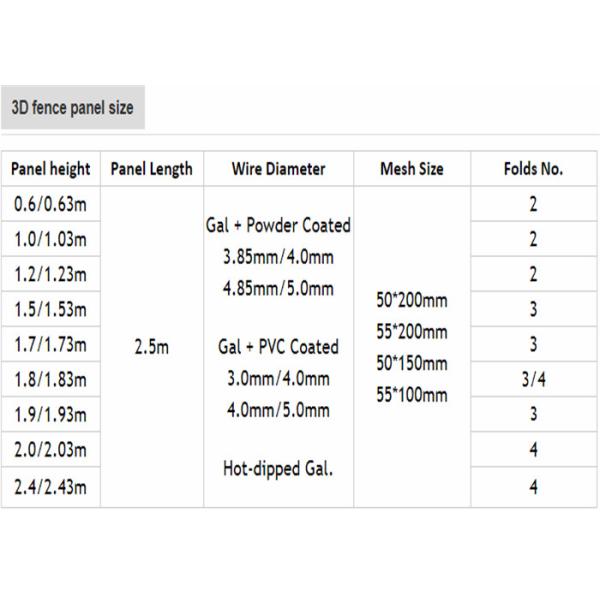Select the 1.8/1.83m panel height cell

point(51,381)
